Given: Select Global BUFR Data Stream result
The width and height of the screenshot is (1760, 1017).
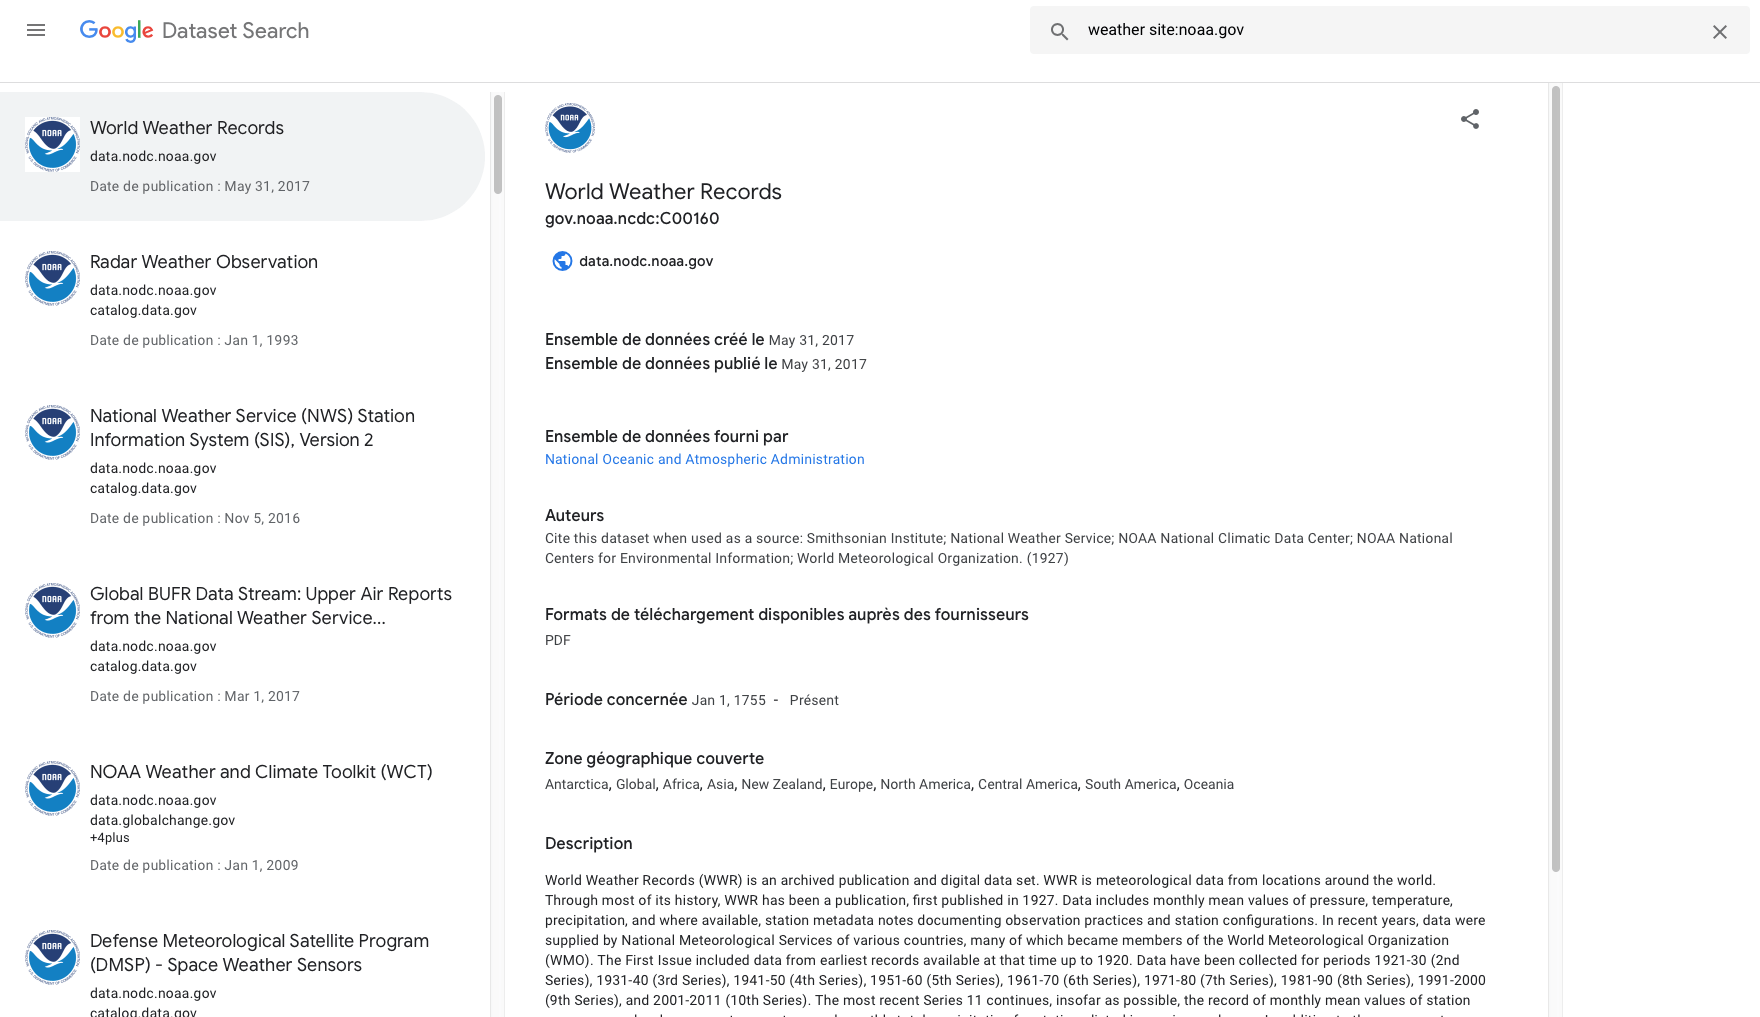Looking at the screenshot, I should point(242,644).
